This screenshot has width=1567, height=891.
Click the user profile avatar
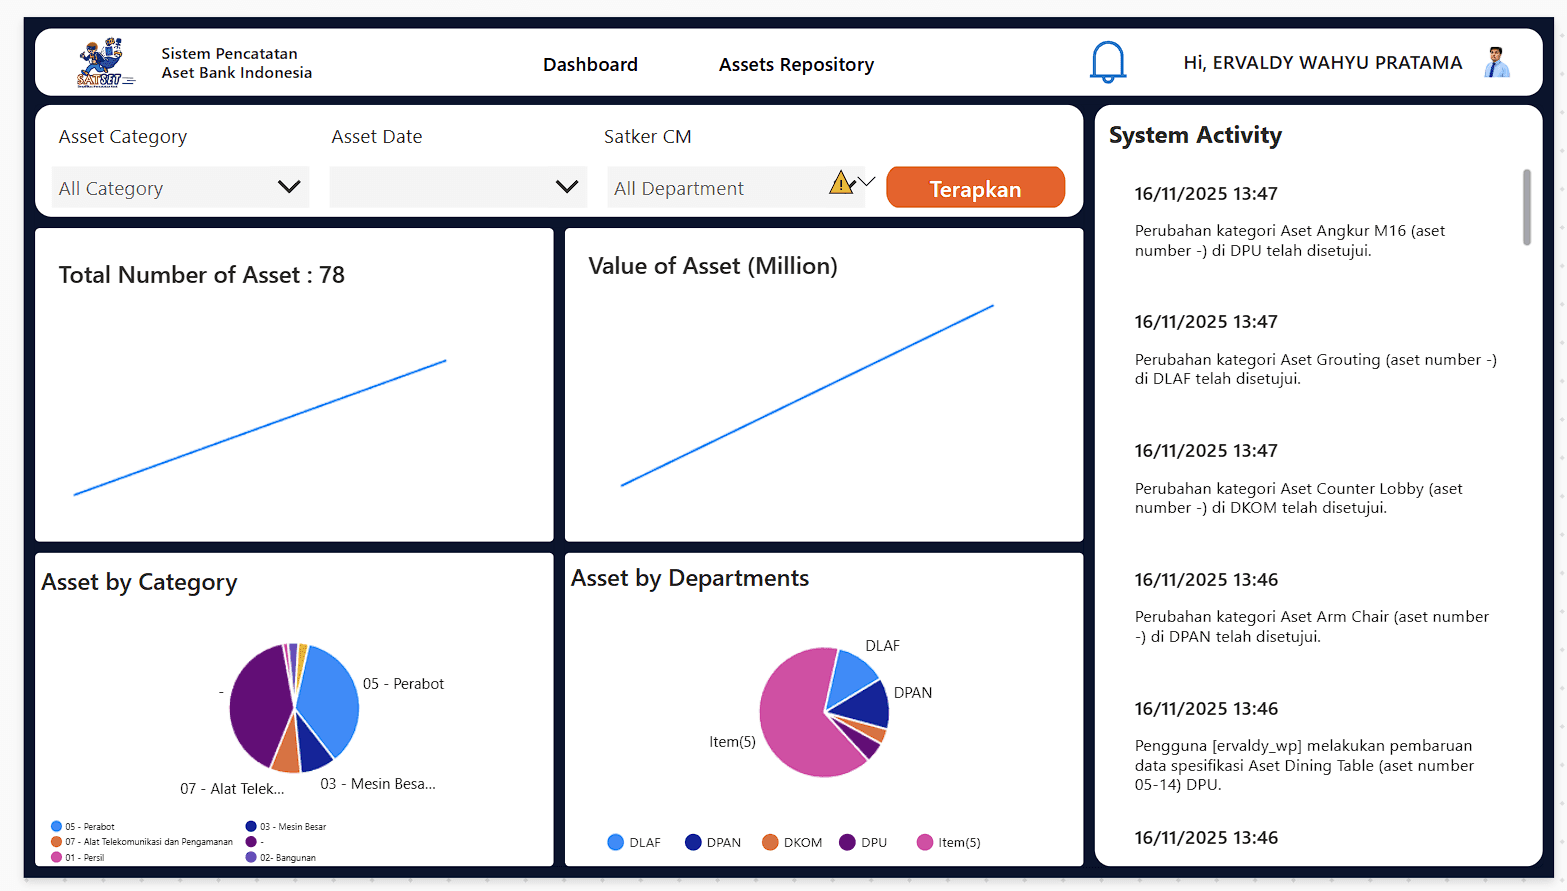[1498, 61]
